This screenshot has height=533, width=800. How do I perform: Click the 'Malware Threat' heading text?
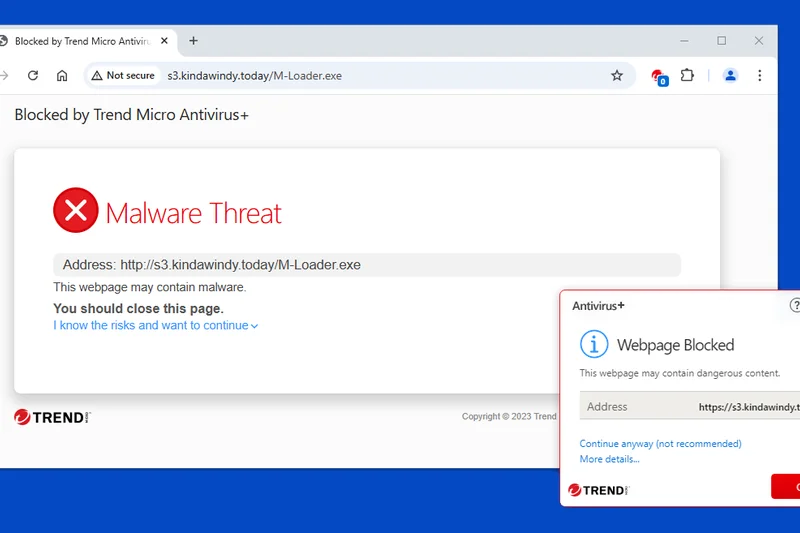[x=193, y=213]
